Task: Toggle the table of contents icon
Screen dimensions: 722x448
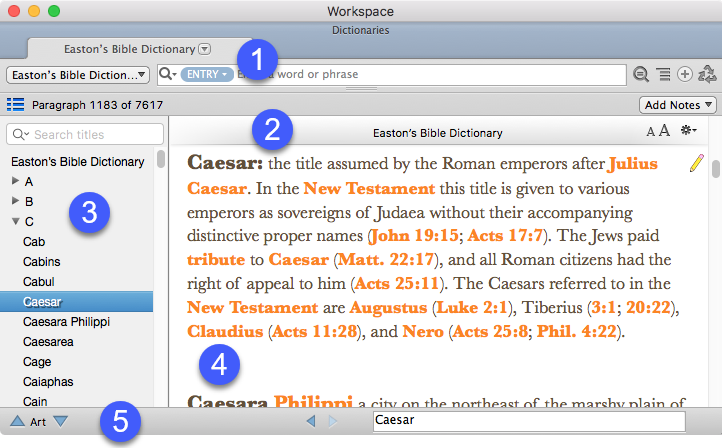Action: (15, 104)
